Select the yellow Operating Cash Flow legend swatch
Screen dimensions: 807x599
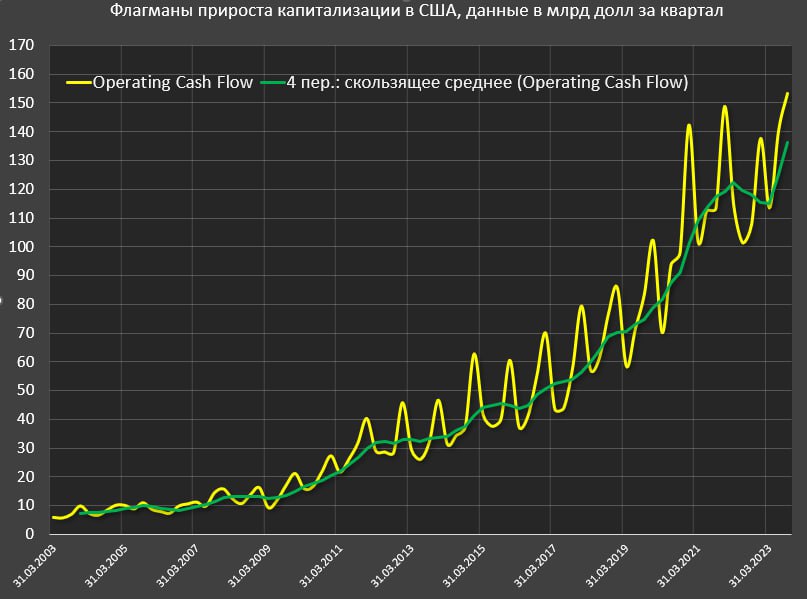[x=78, y=83]
